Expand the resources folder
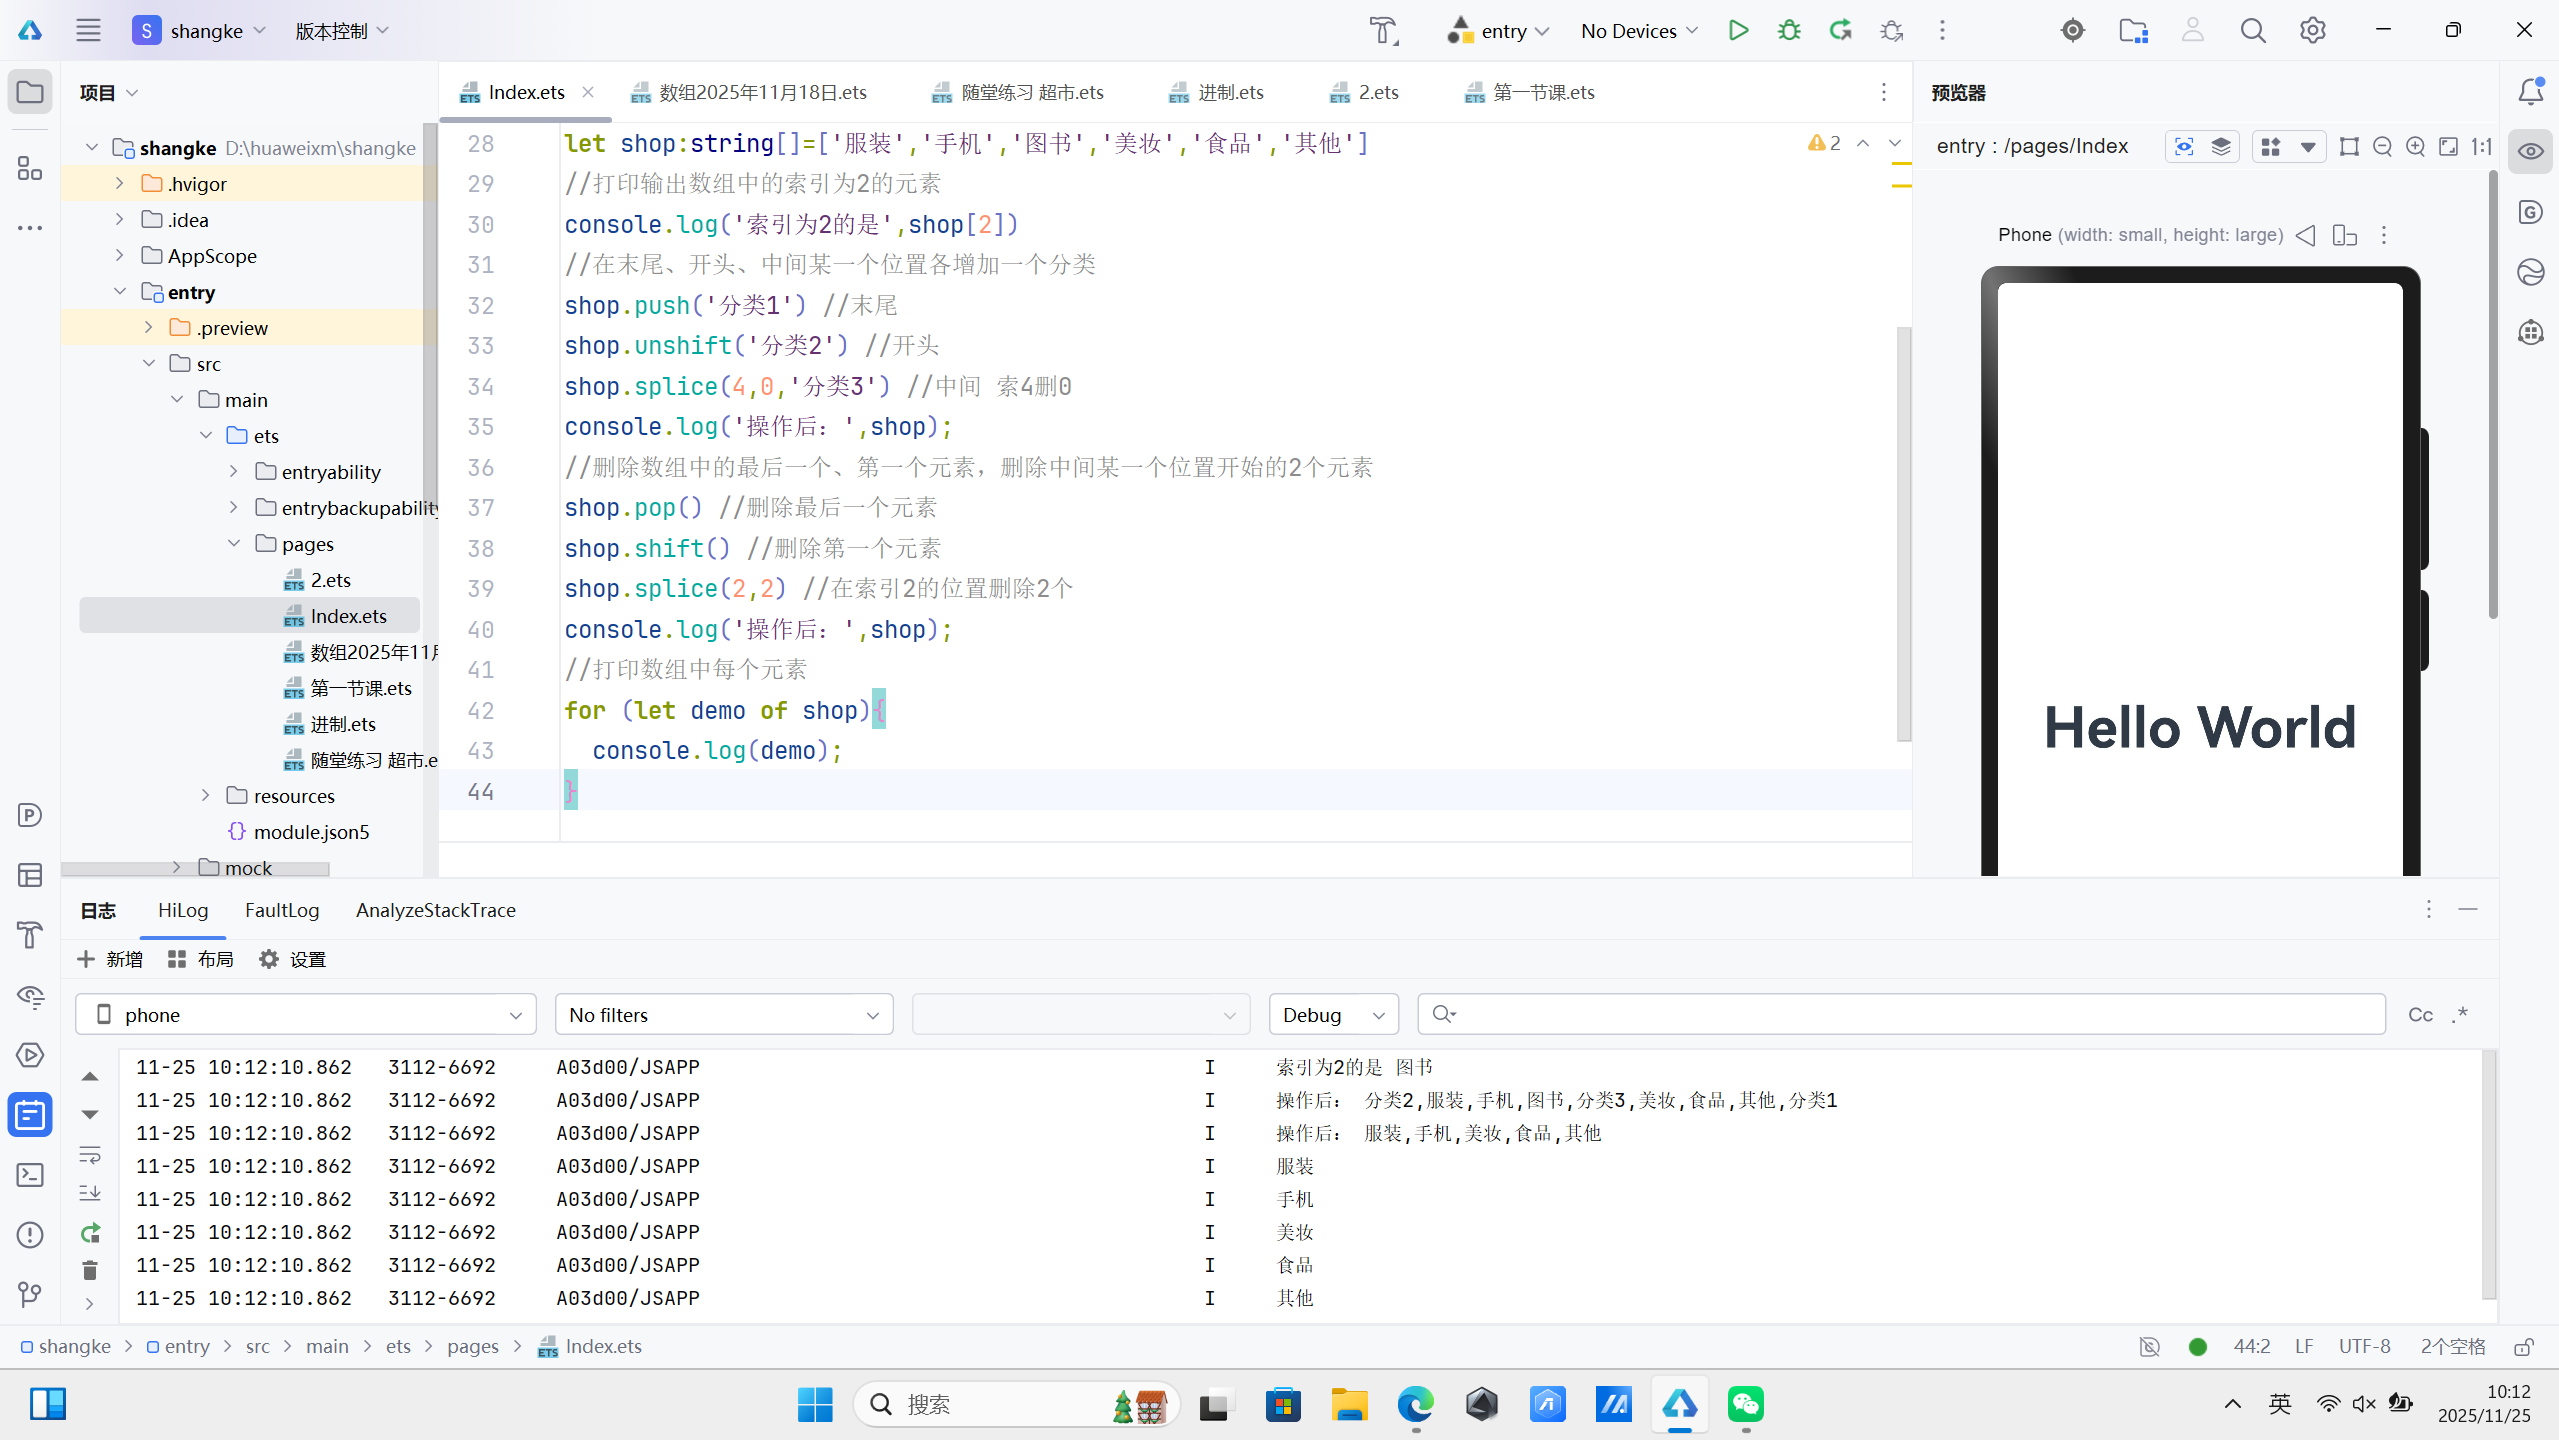This screenshot has height=1440, width=2559. point(206,796)
